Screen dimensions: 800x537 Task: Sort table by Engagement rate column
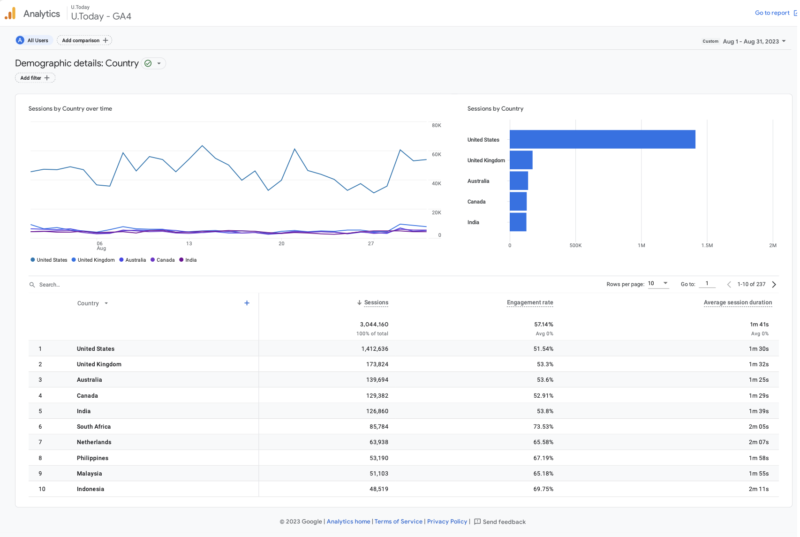(530, 303)
